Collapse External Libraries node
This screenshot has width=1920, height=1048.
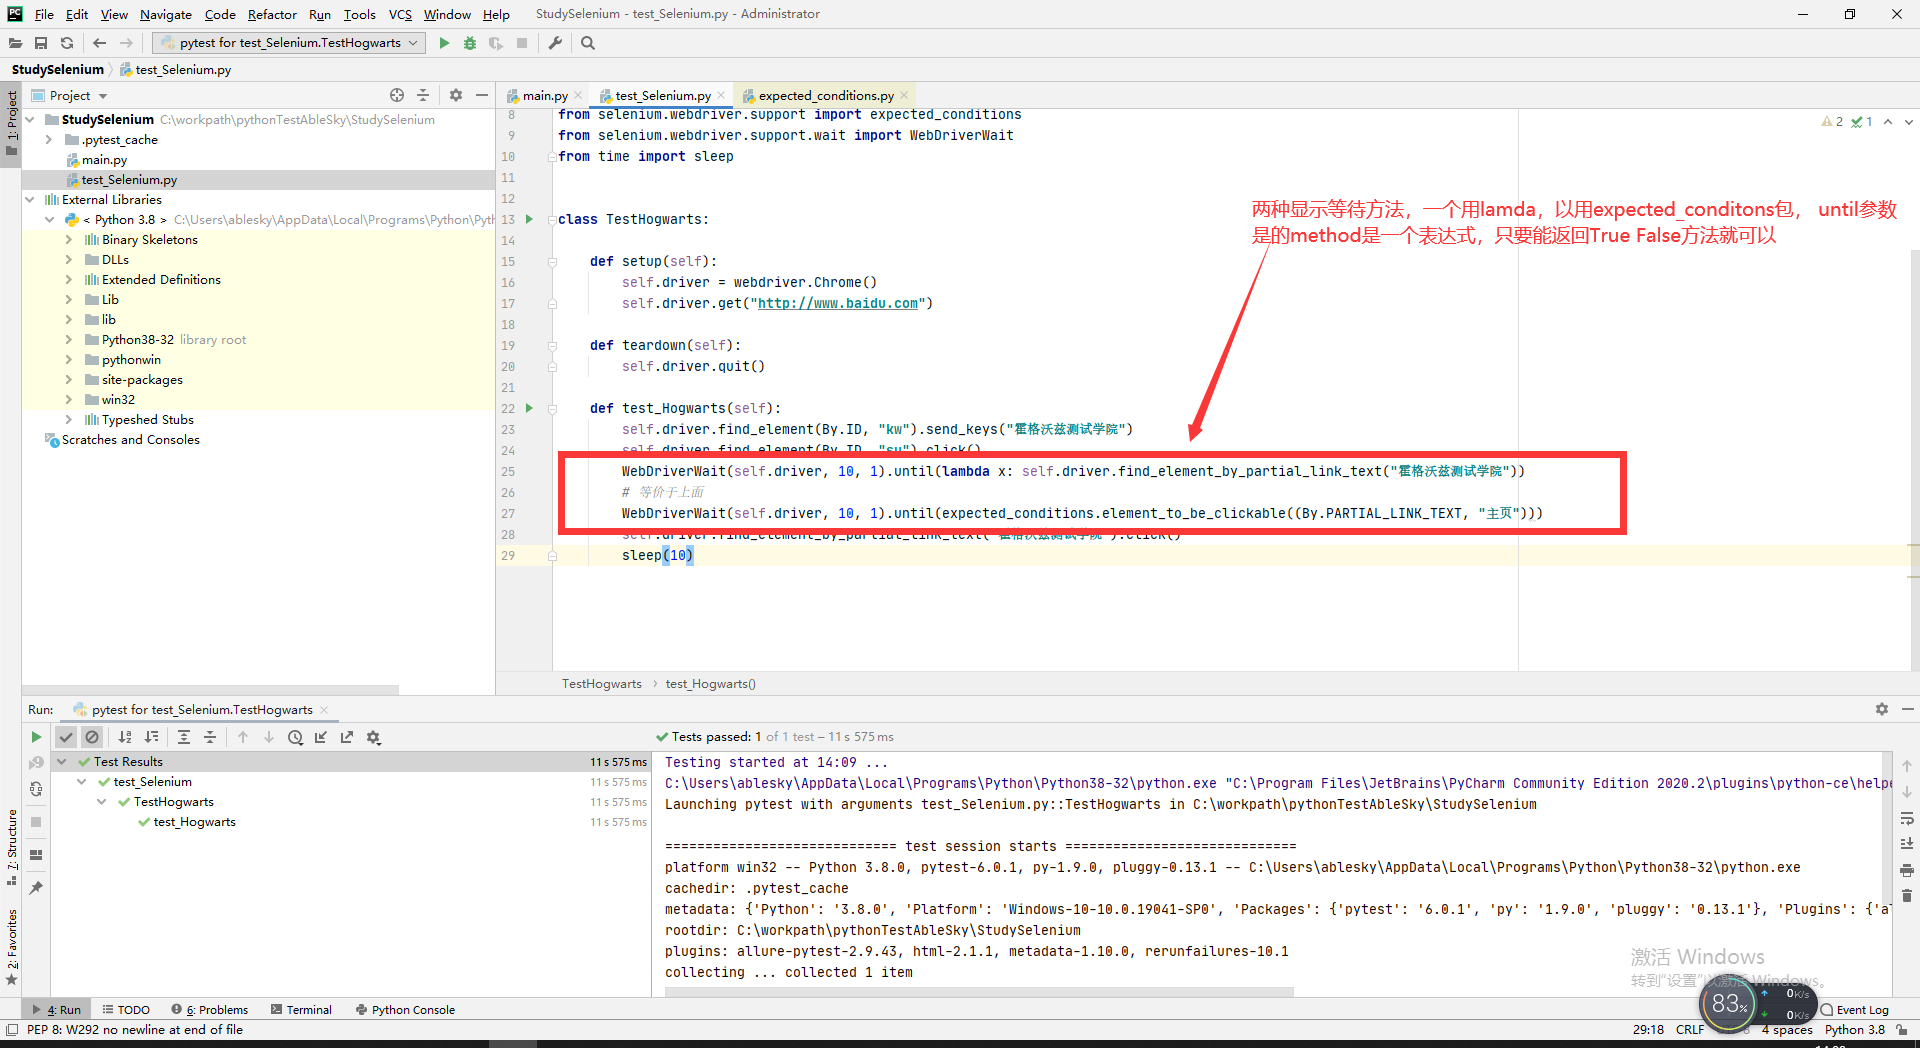(30, 200)
